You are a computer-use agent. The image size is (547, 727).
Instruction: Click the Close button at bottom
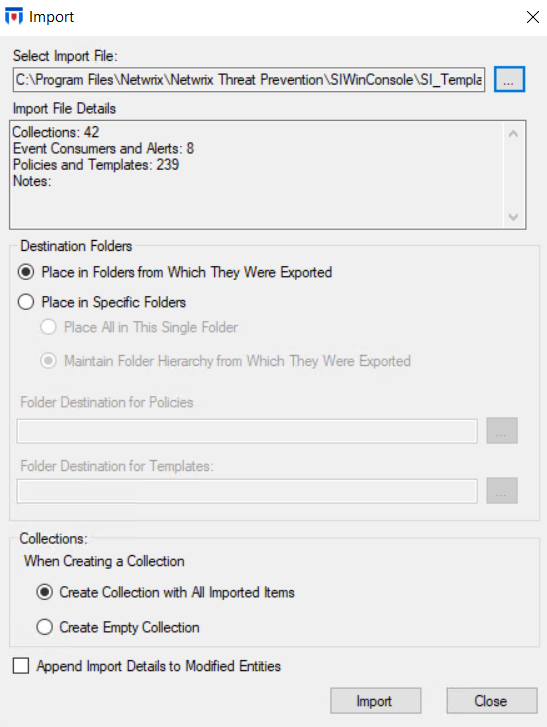click(492, 701)
